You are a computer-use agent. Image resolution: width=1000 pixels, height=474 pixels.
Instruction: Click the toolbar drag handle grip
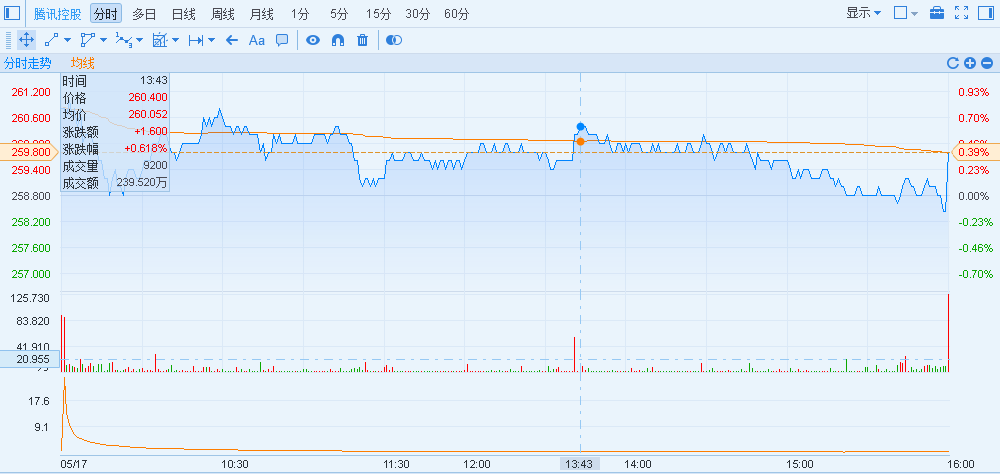pyautogui.click(x=8, y=40)
